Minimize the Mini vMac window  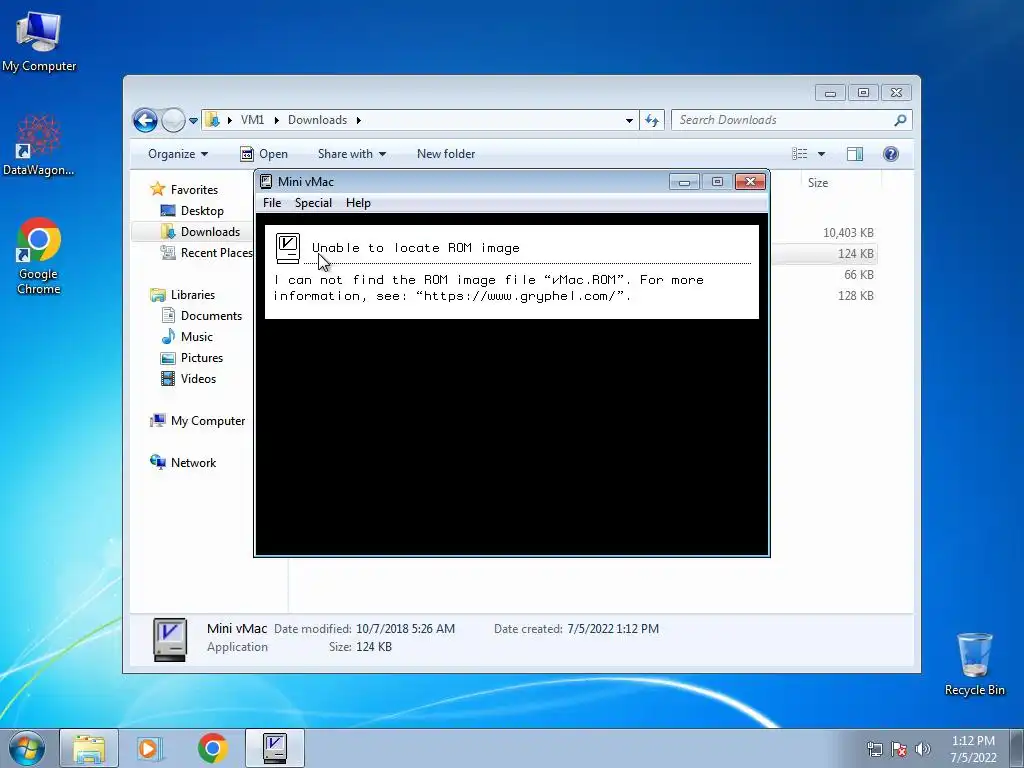point(684,182)
